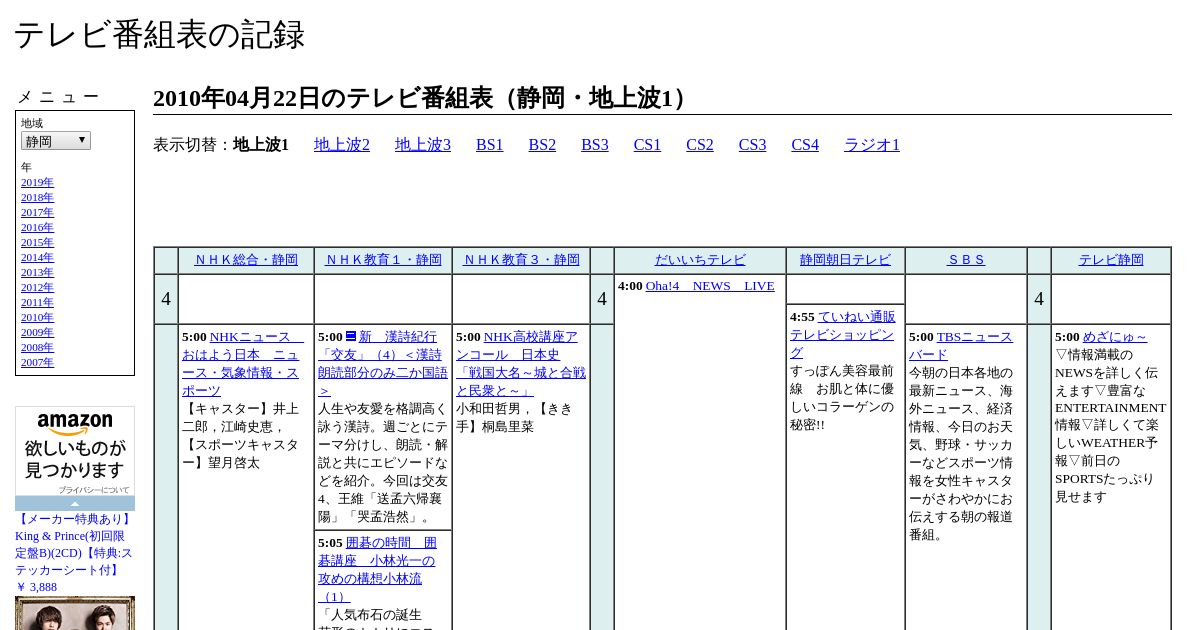Open the Amazon banner advertisement
The height and width of the screenshot is (630, 1200).
point(75,451)
